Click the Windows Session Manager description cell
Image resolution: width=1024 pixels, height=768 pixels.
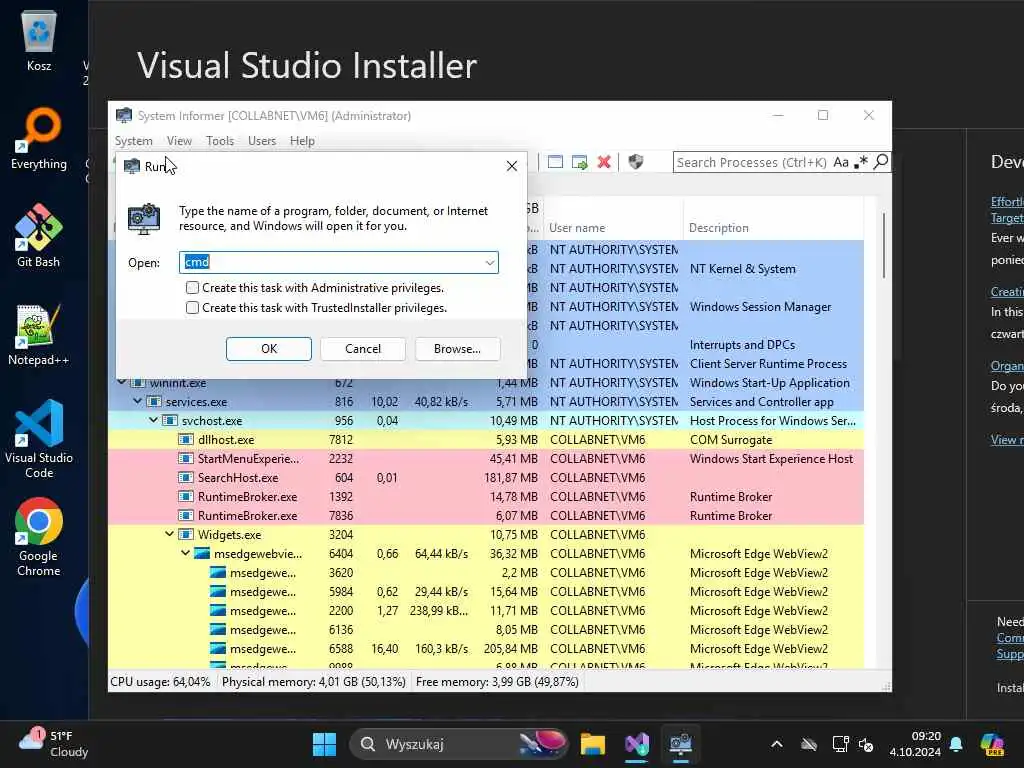[760, 306]
